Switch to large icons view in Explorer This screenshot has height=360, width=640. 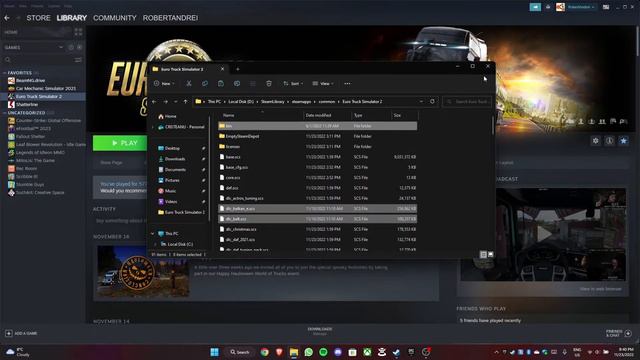491,254
